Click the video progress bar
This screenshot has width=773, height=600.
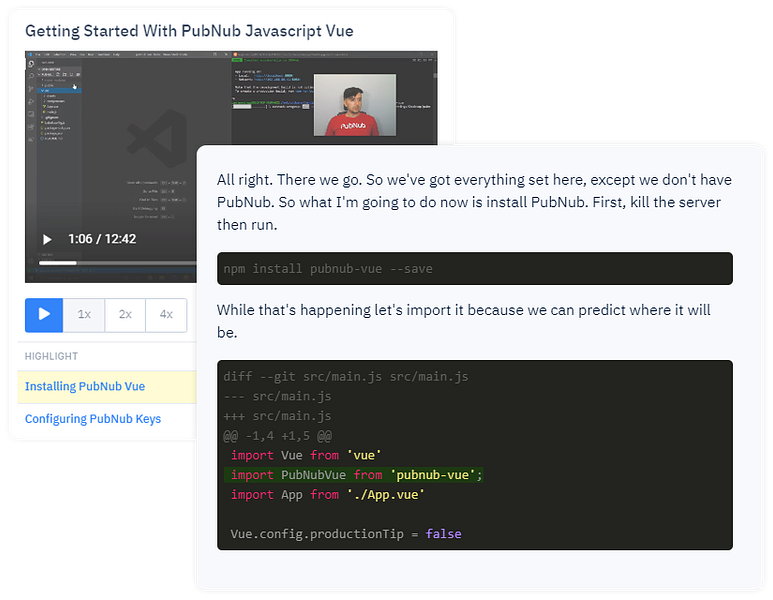click(x=117, y=263)
